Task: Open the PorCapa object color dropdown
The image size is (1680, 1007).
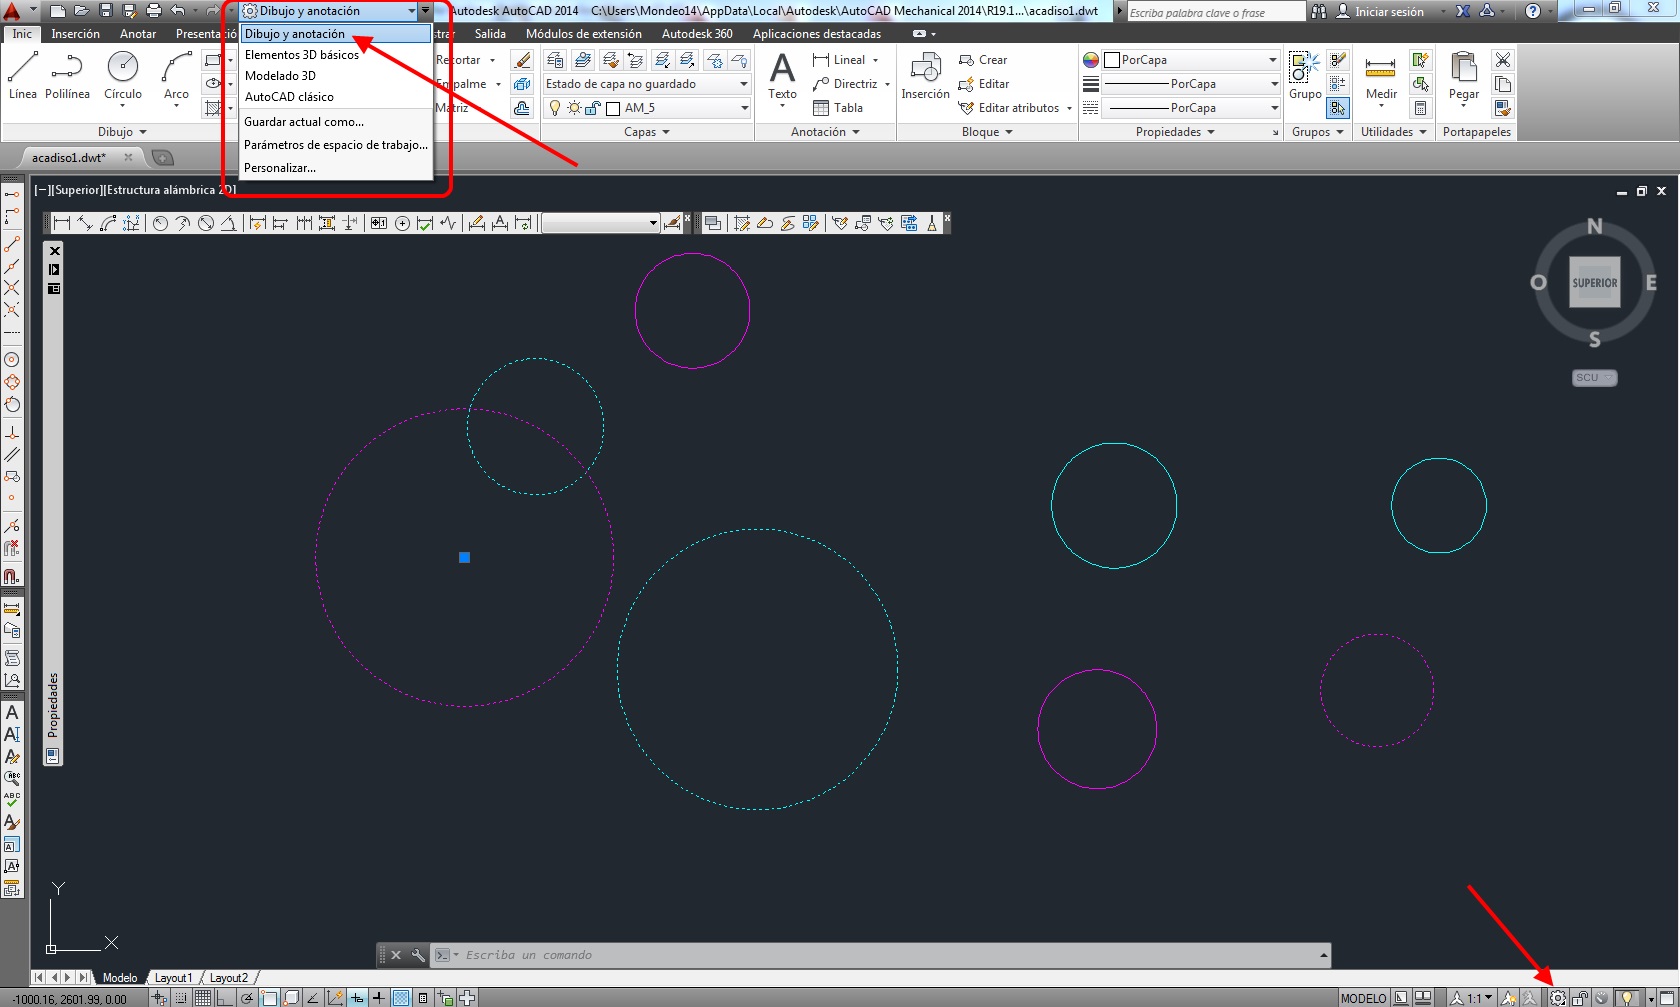Action: (1272, 60)
